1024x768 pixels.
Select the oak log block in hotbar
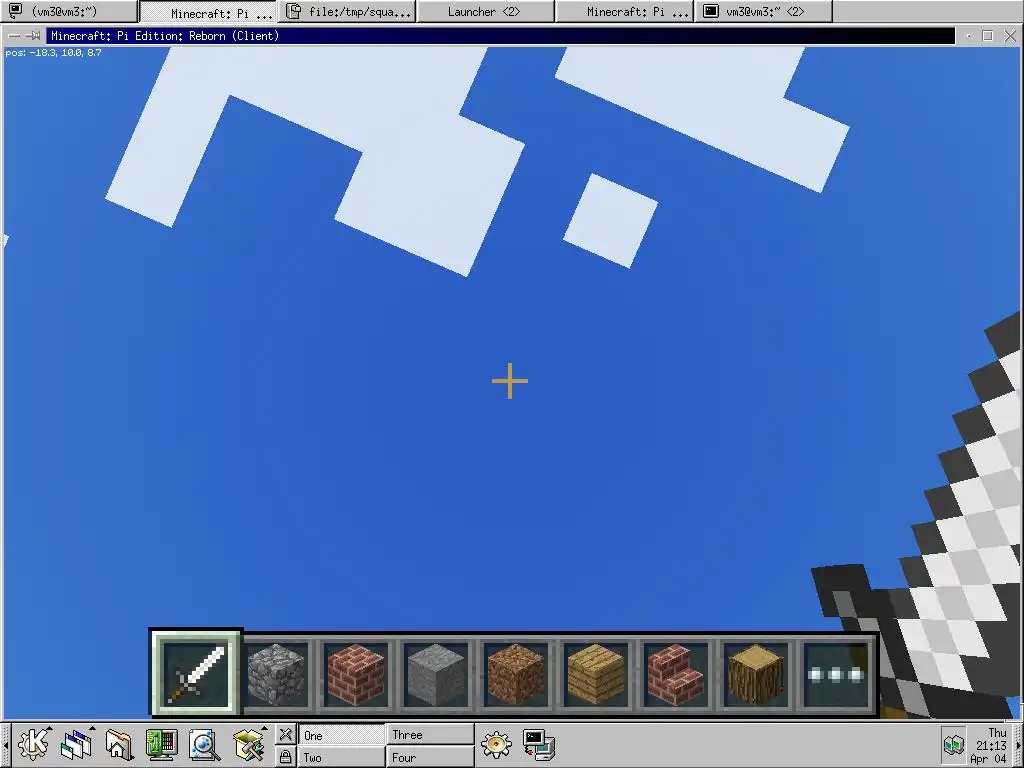click(x=755, y=675)
